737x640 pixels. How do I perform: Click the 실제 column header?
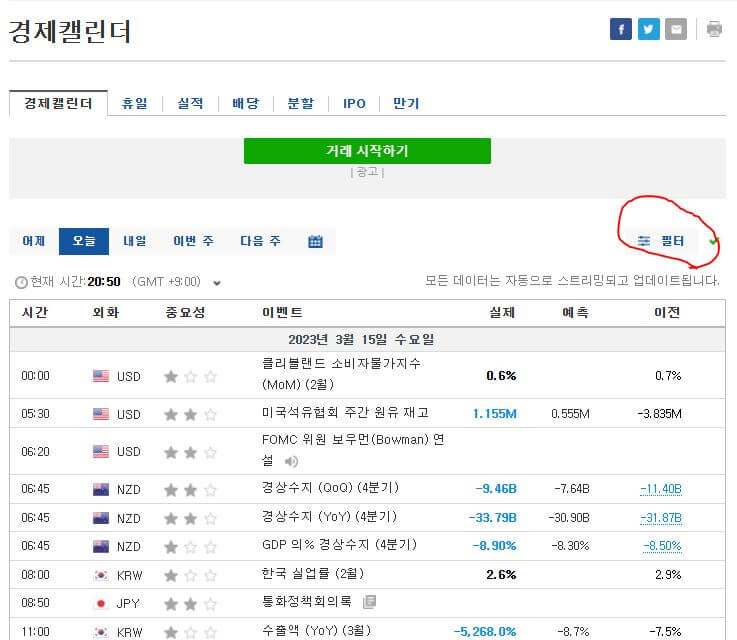[502, 312]
